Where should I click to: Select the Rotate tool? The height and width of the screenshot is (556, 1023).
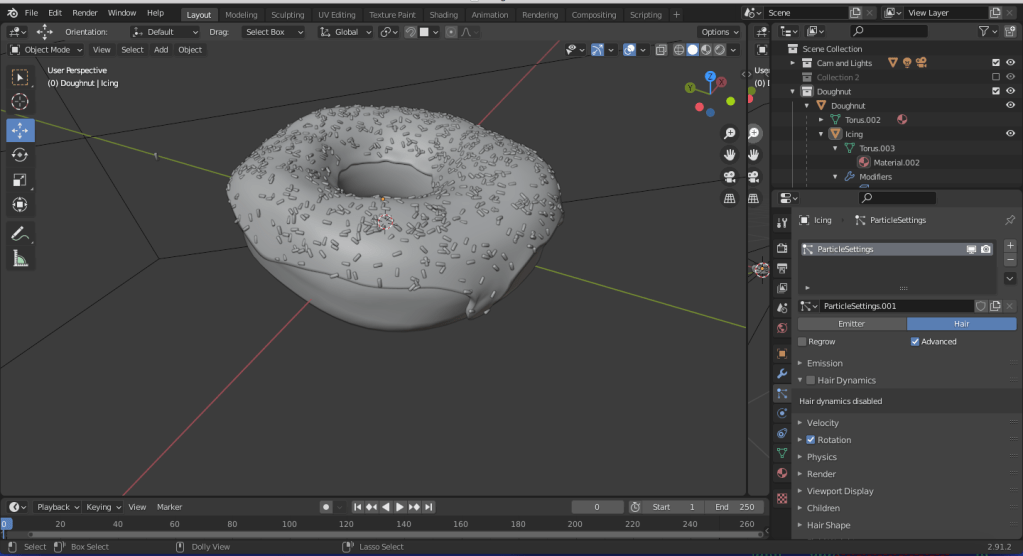[20, 155]
